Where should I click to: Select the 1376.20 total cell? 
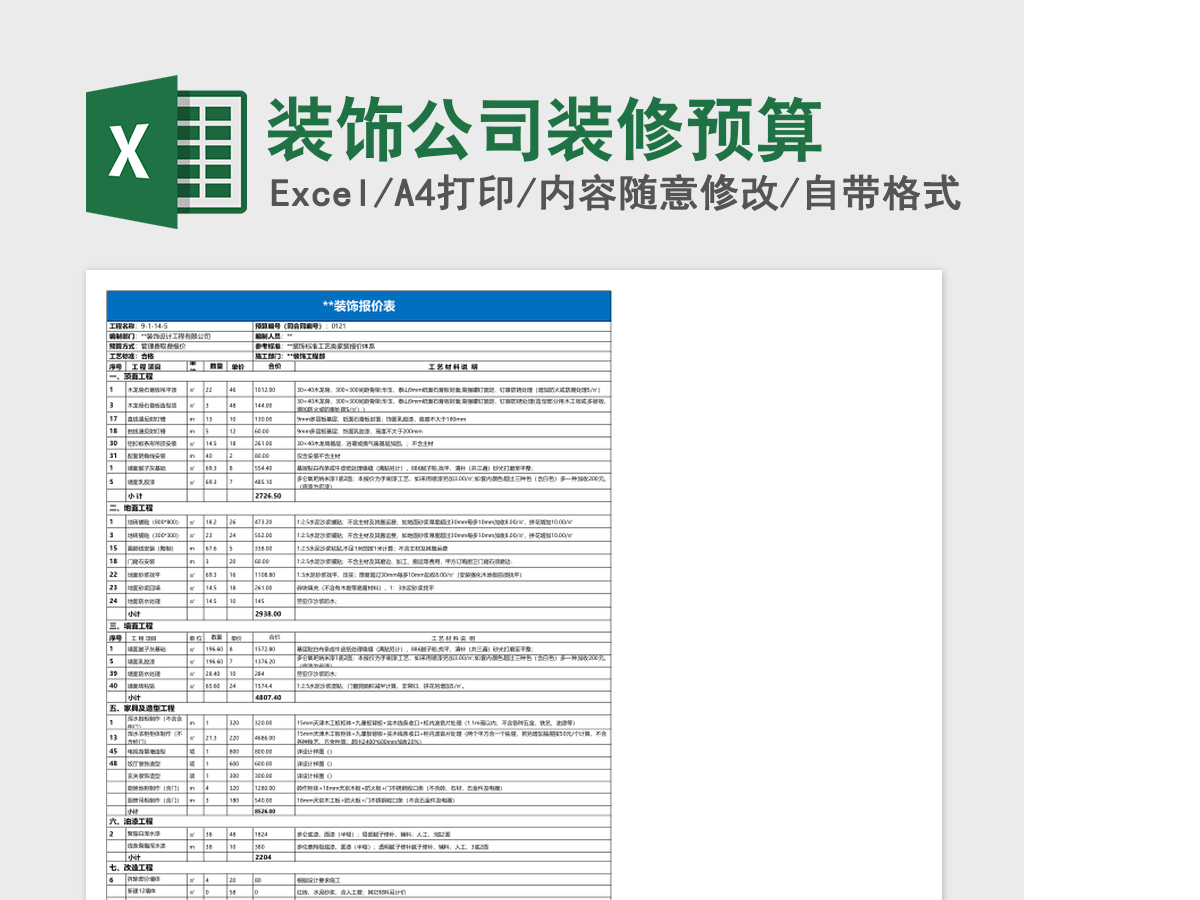pyautogui.click(x=273, y=661)
